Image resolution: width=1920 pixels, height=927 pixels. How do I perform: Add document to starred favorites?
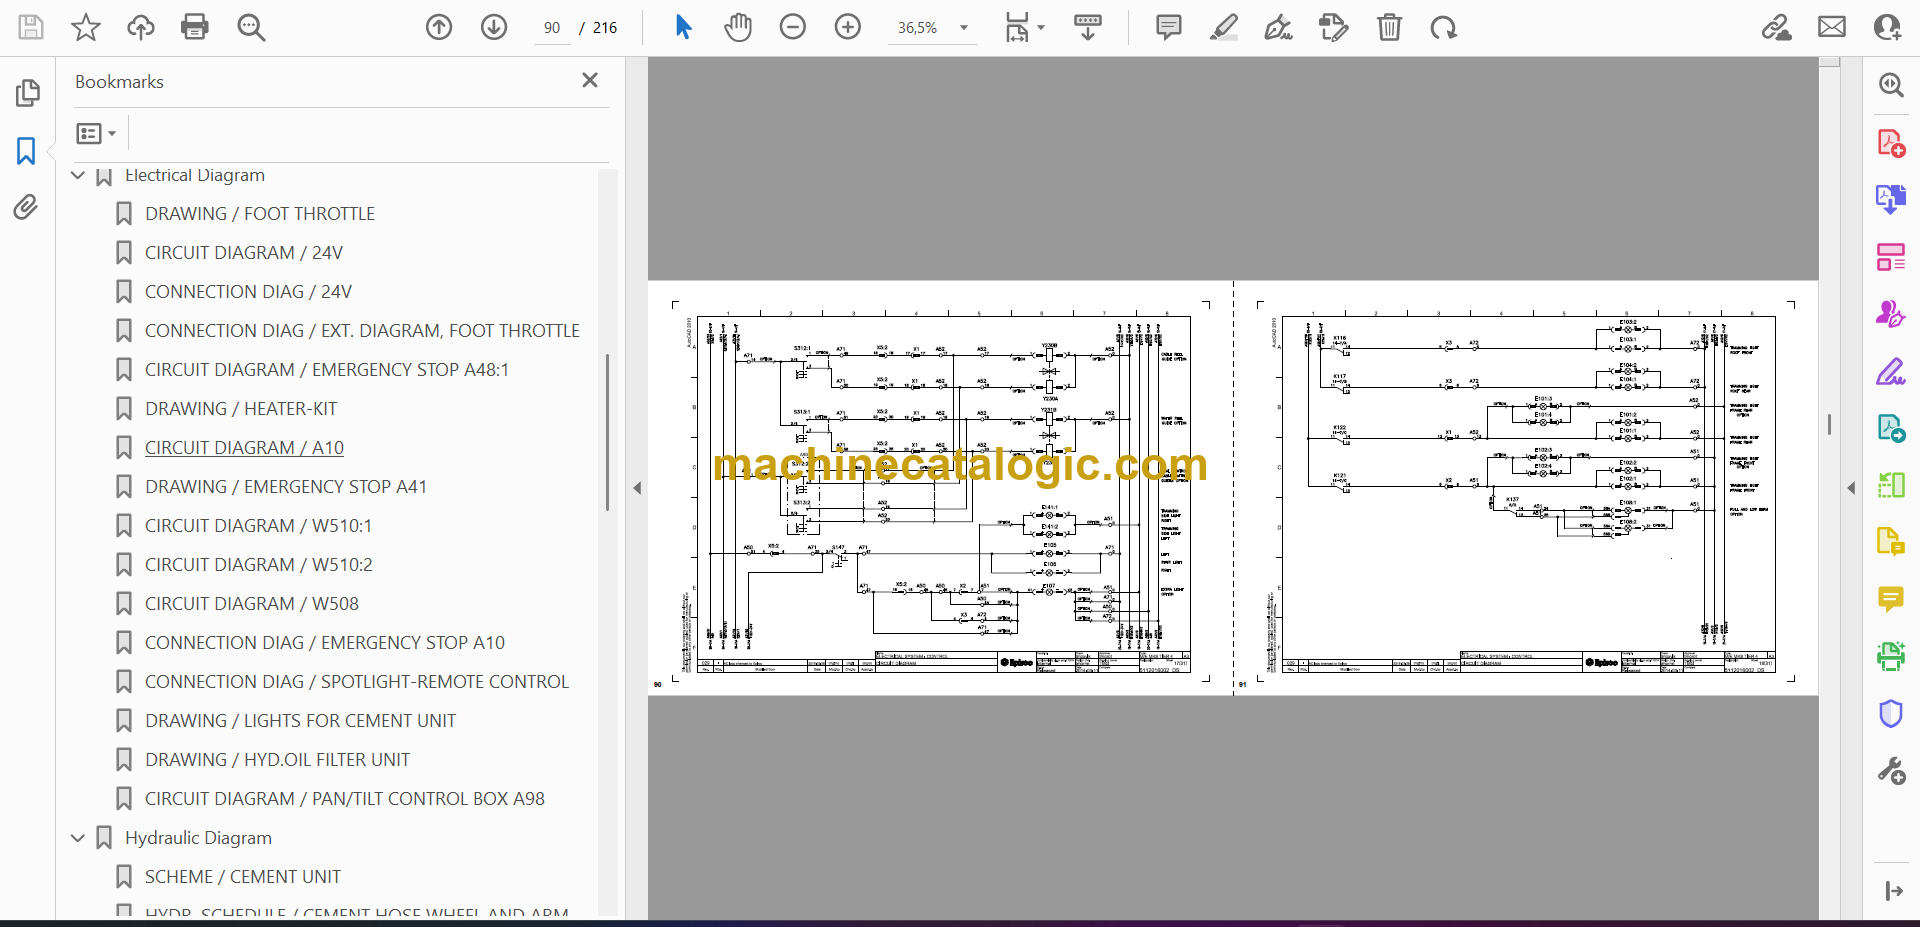click(86, 27)
